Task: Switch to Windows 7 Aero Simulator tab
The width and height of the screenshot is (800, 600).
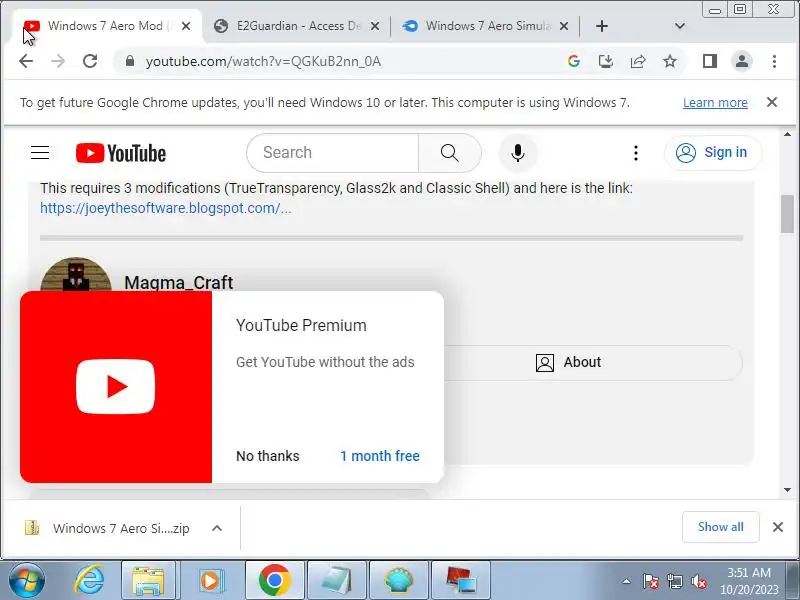Action: pos(487,26)
